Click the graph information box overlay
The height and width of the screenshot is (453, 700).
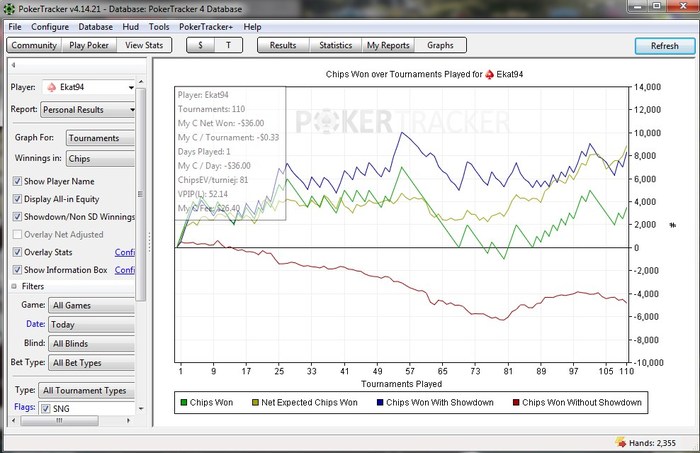(230, 153)
